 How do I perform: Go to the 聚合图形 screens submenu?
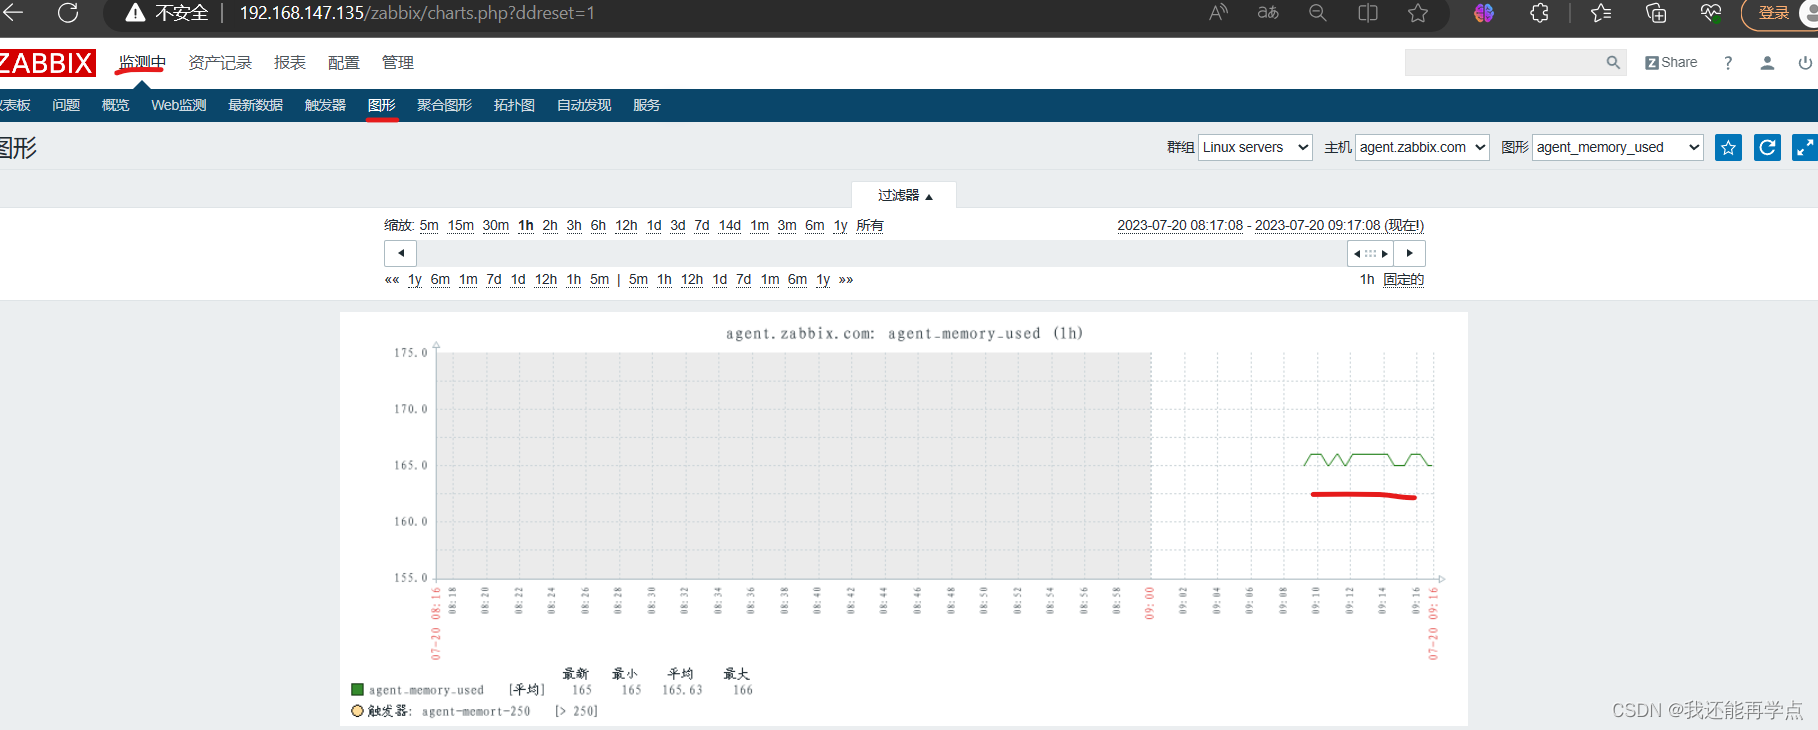(x=444, y=105)
